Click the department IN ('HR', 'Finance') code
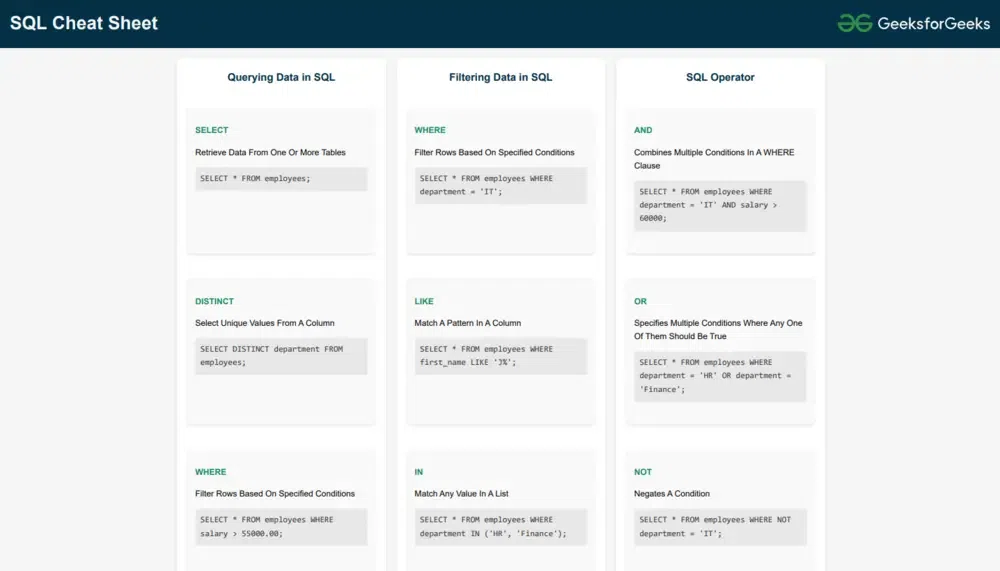 (x=501, y=527)
